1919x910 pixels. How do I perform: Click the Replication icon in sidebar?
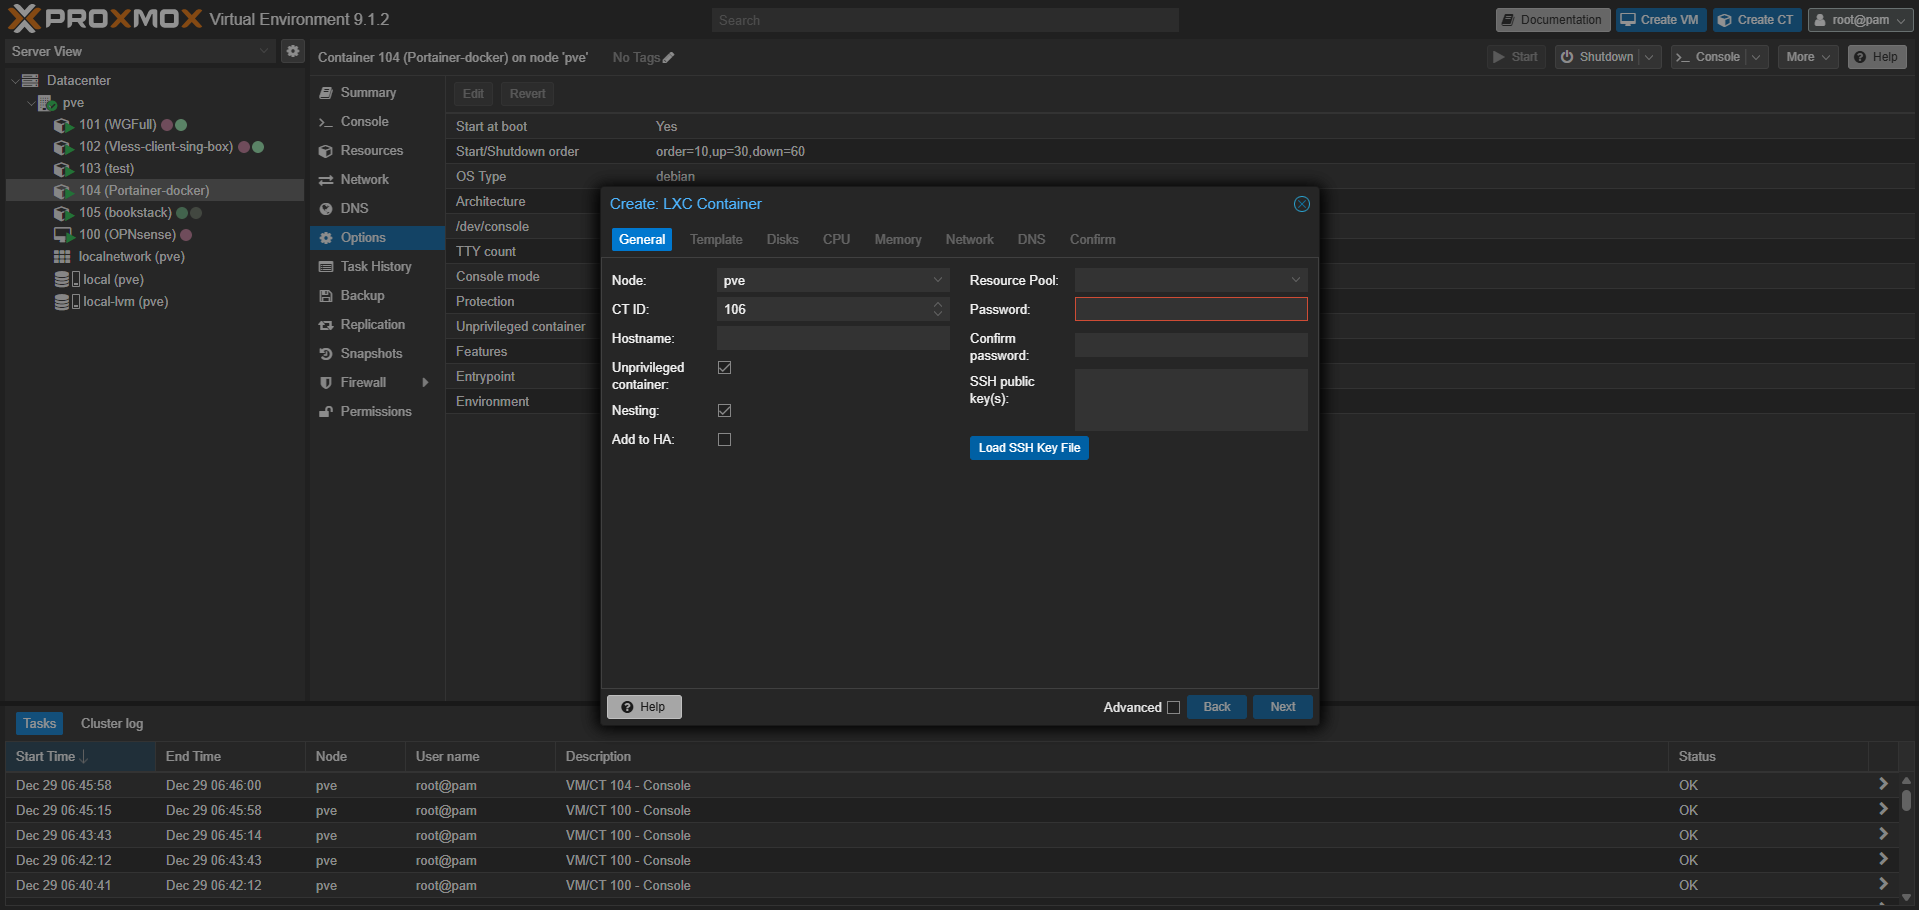[326, 325]
